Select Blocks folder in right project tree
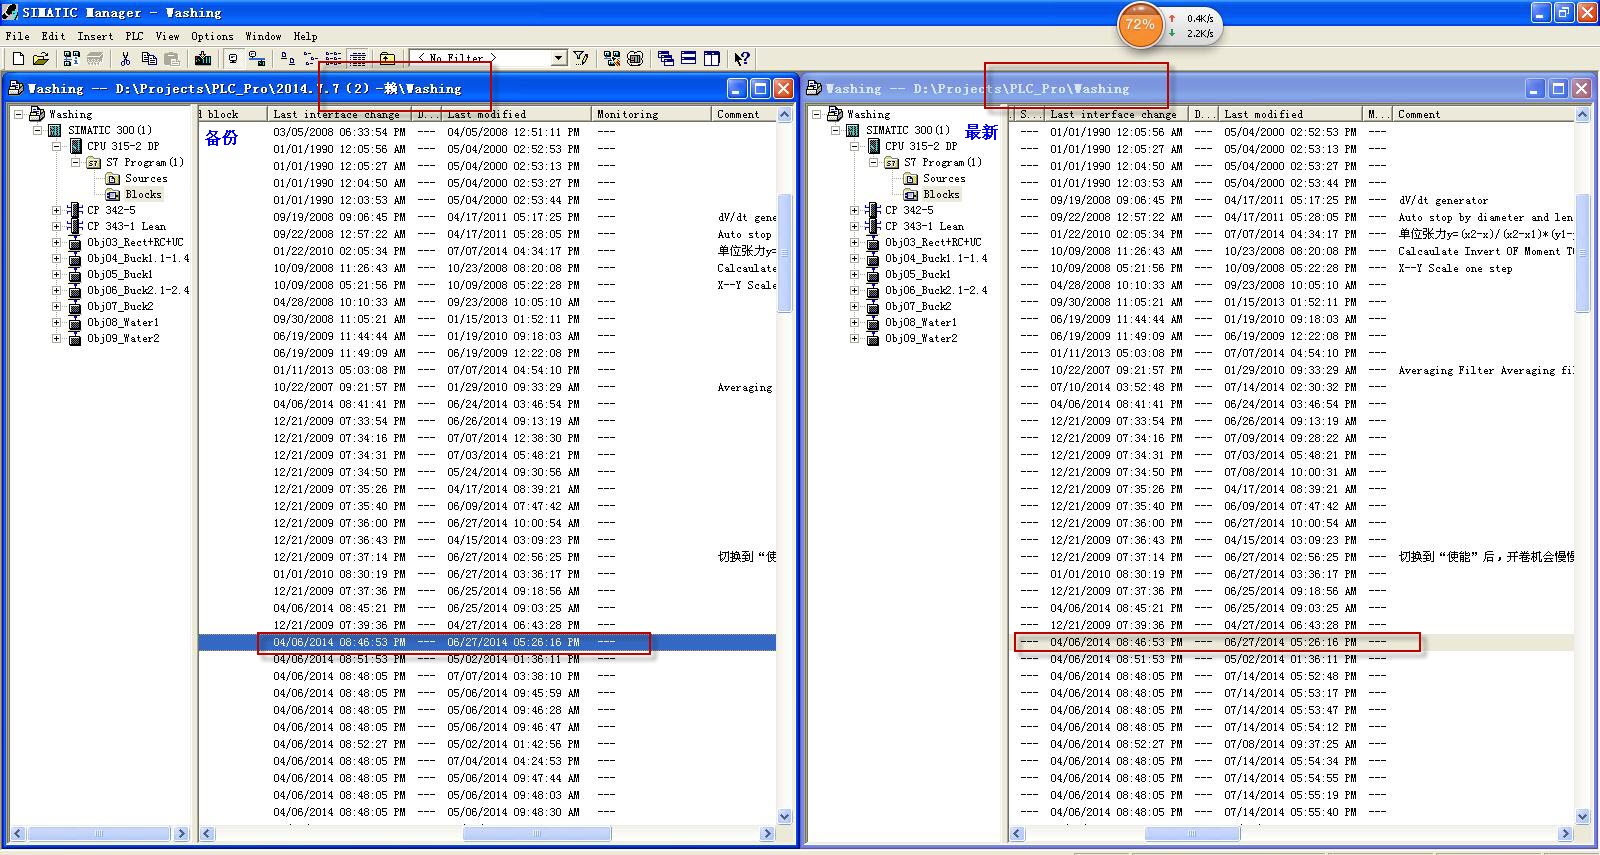1600x855 pixels. click(941, 194)
